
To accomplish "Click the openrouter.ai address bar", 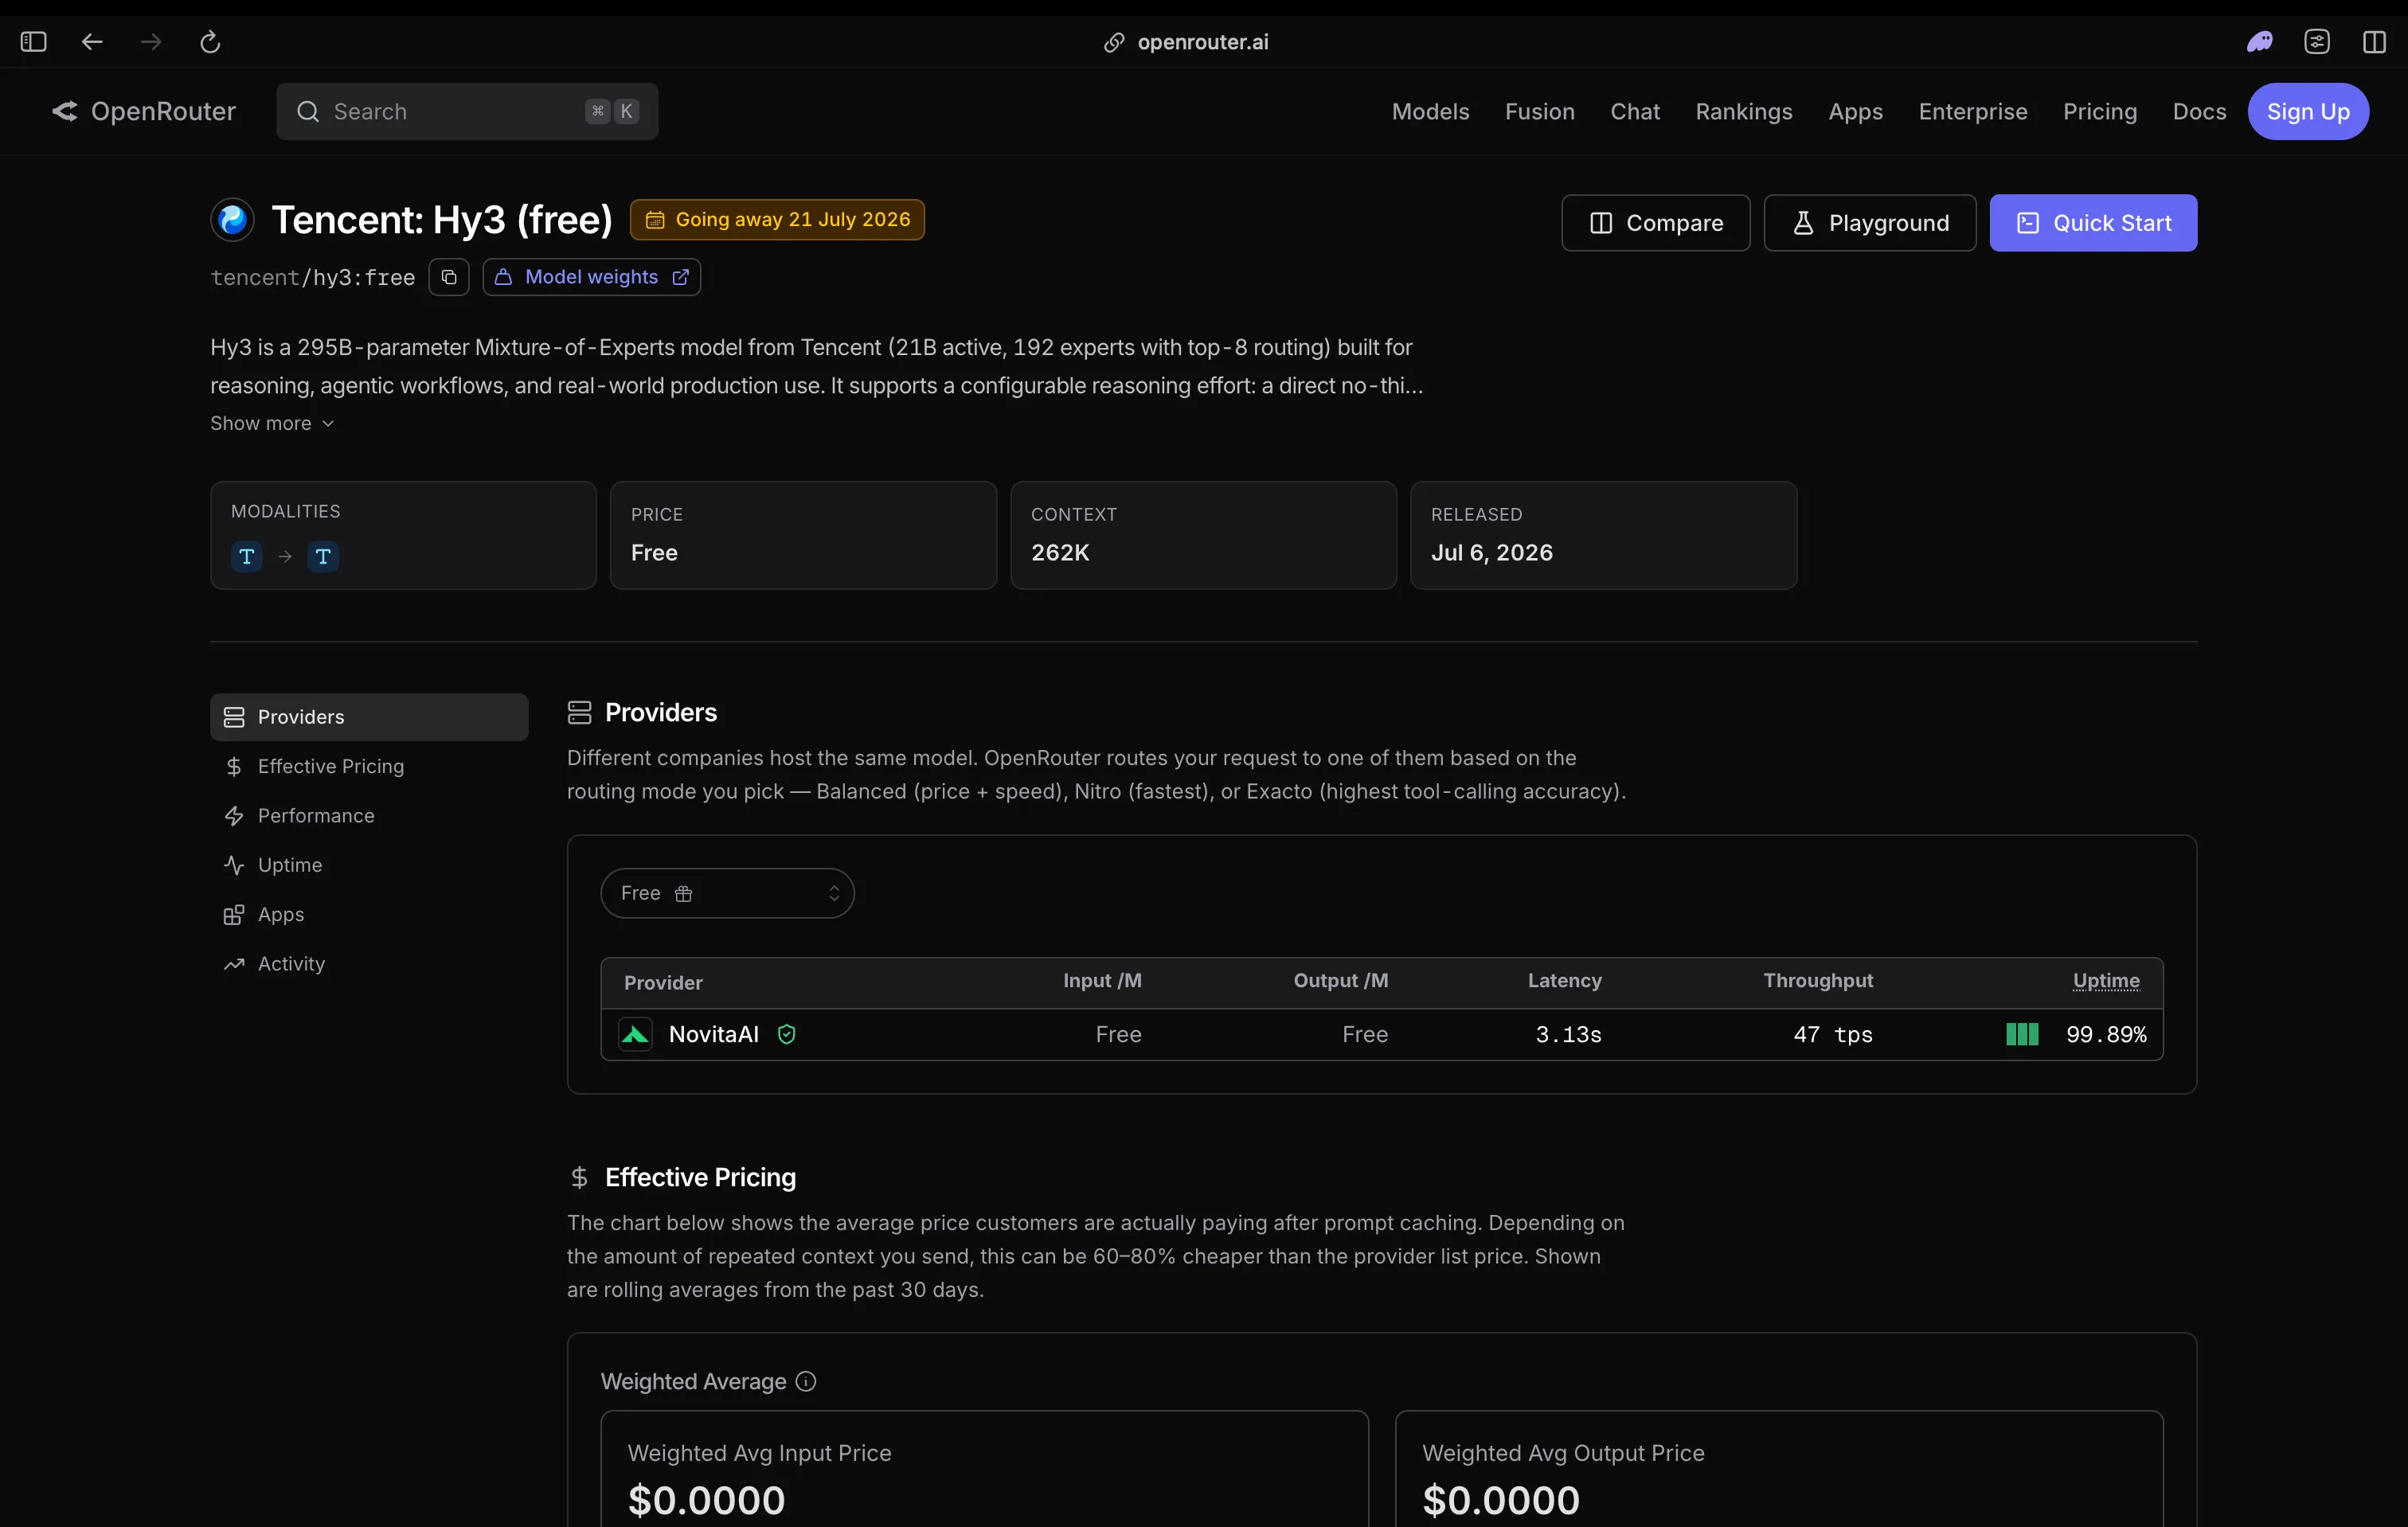I will 1187,42.
